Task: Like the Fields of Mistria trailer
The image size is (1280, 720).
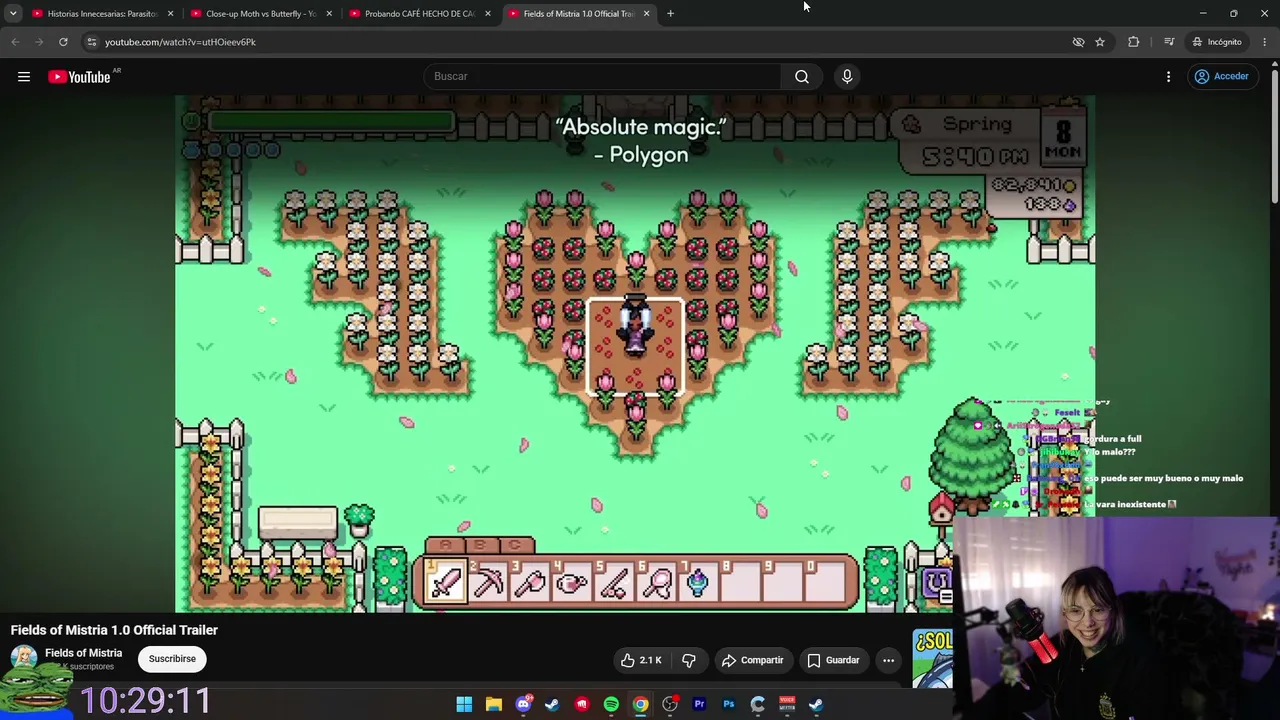Action: coord(641,660)
